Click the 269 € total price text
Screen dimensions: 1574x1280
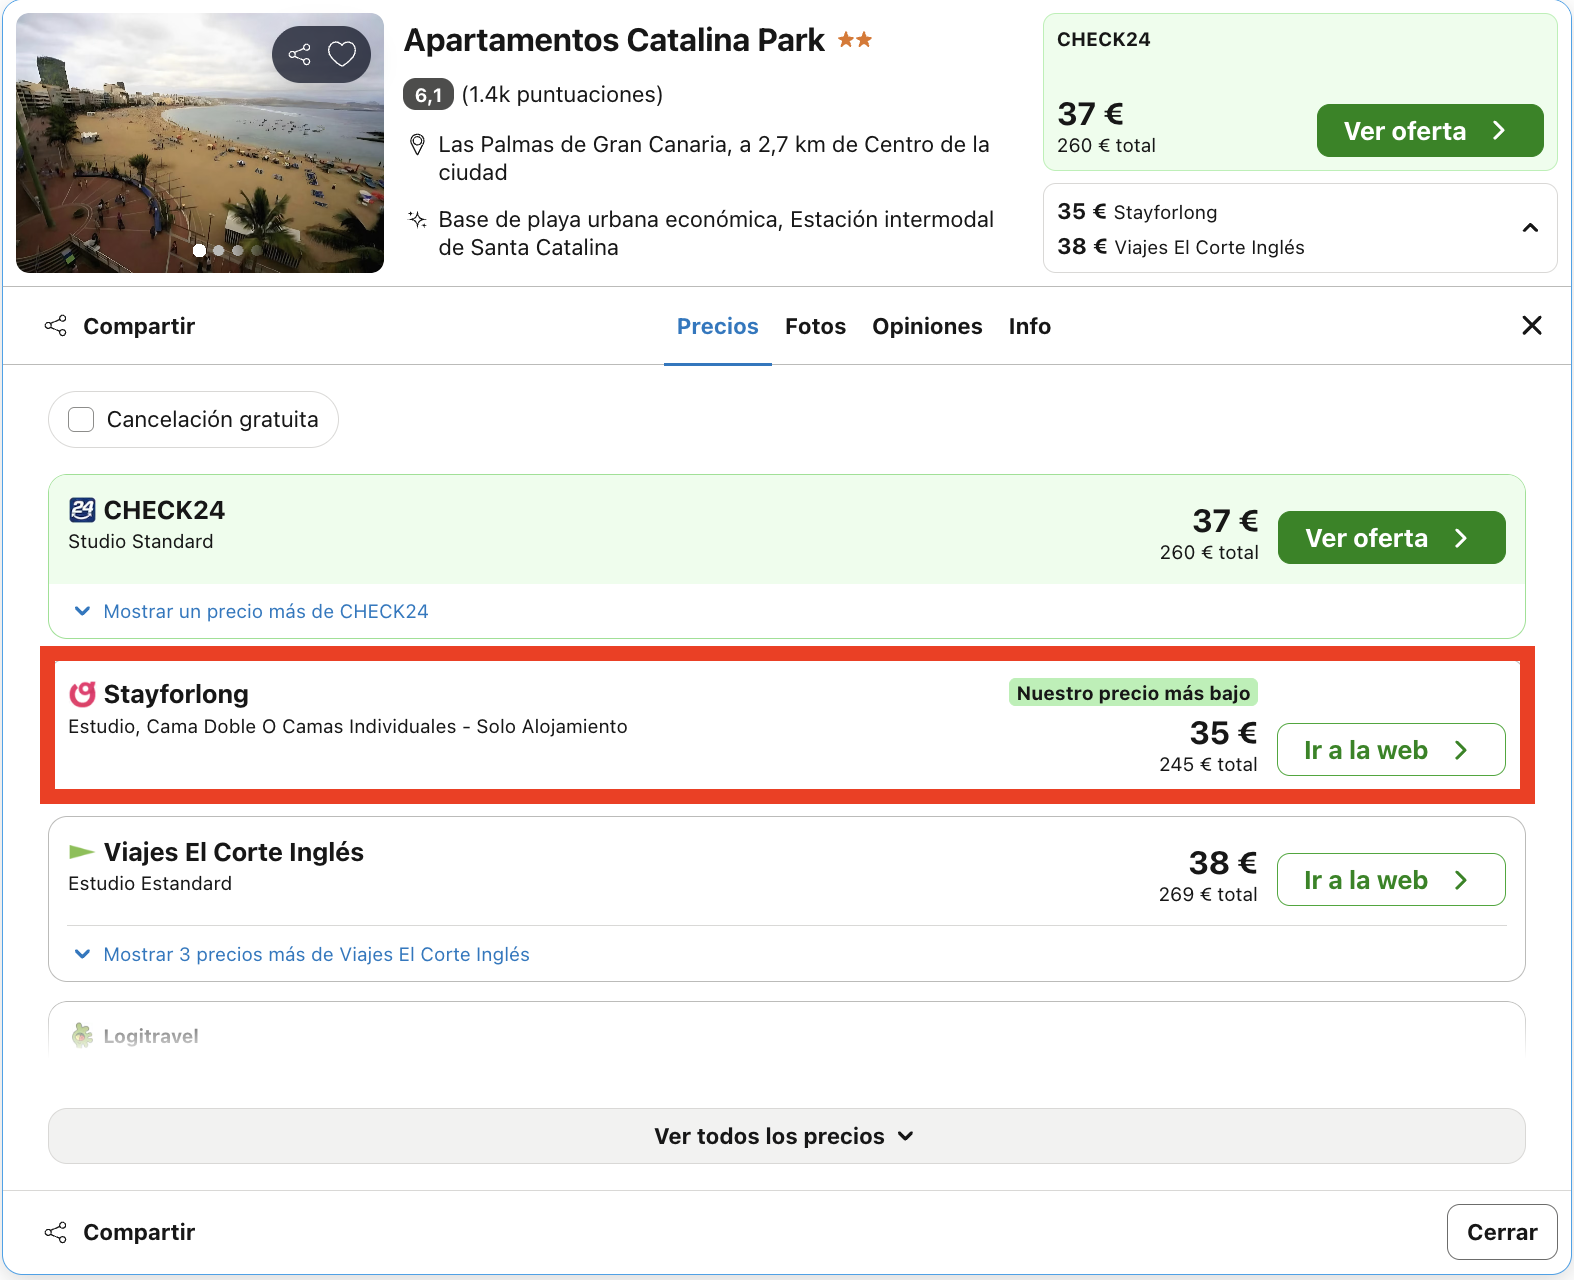coord(1208,894)
